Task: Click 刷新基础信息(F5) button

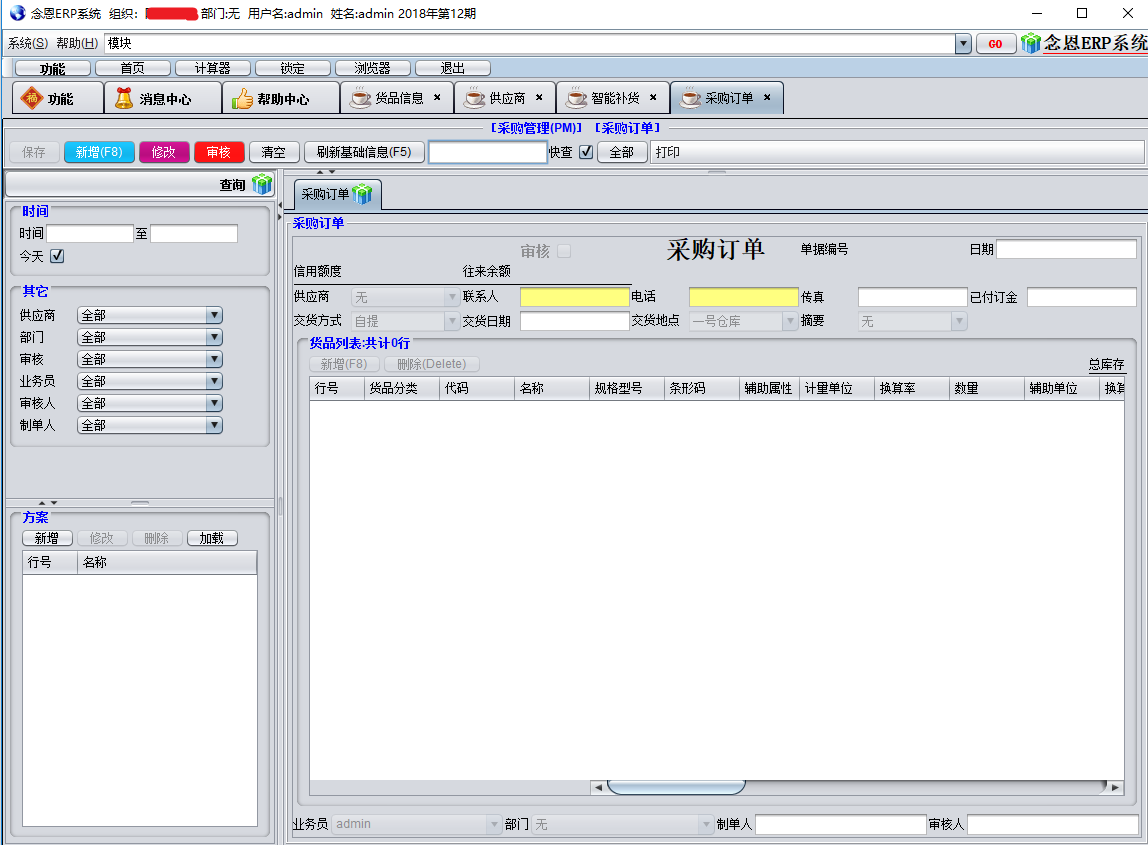Action: click(364, 152)
